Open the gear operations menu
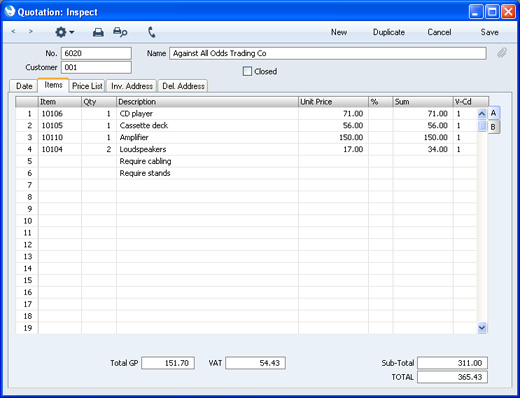This screenshot has height=398, width=520. 64,32
